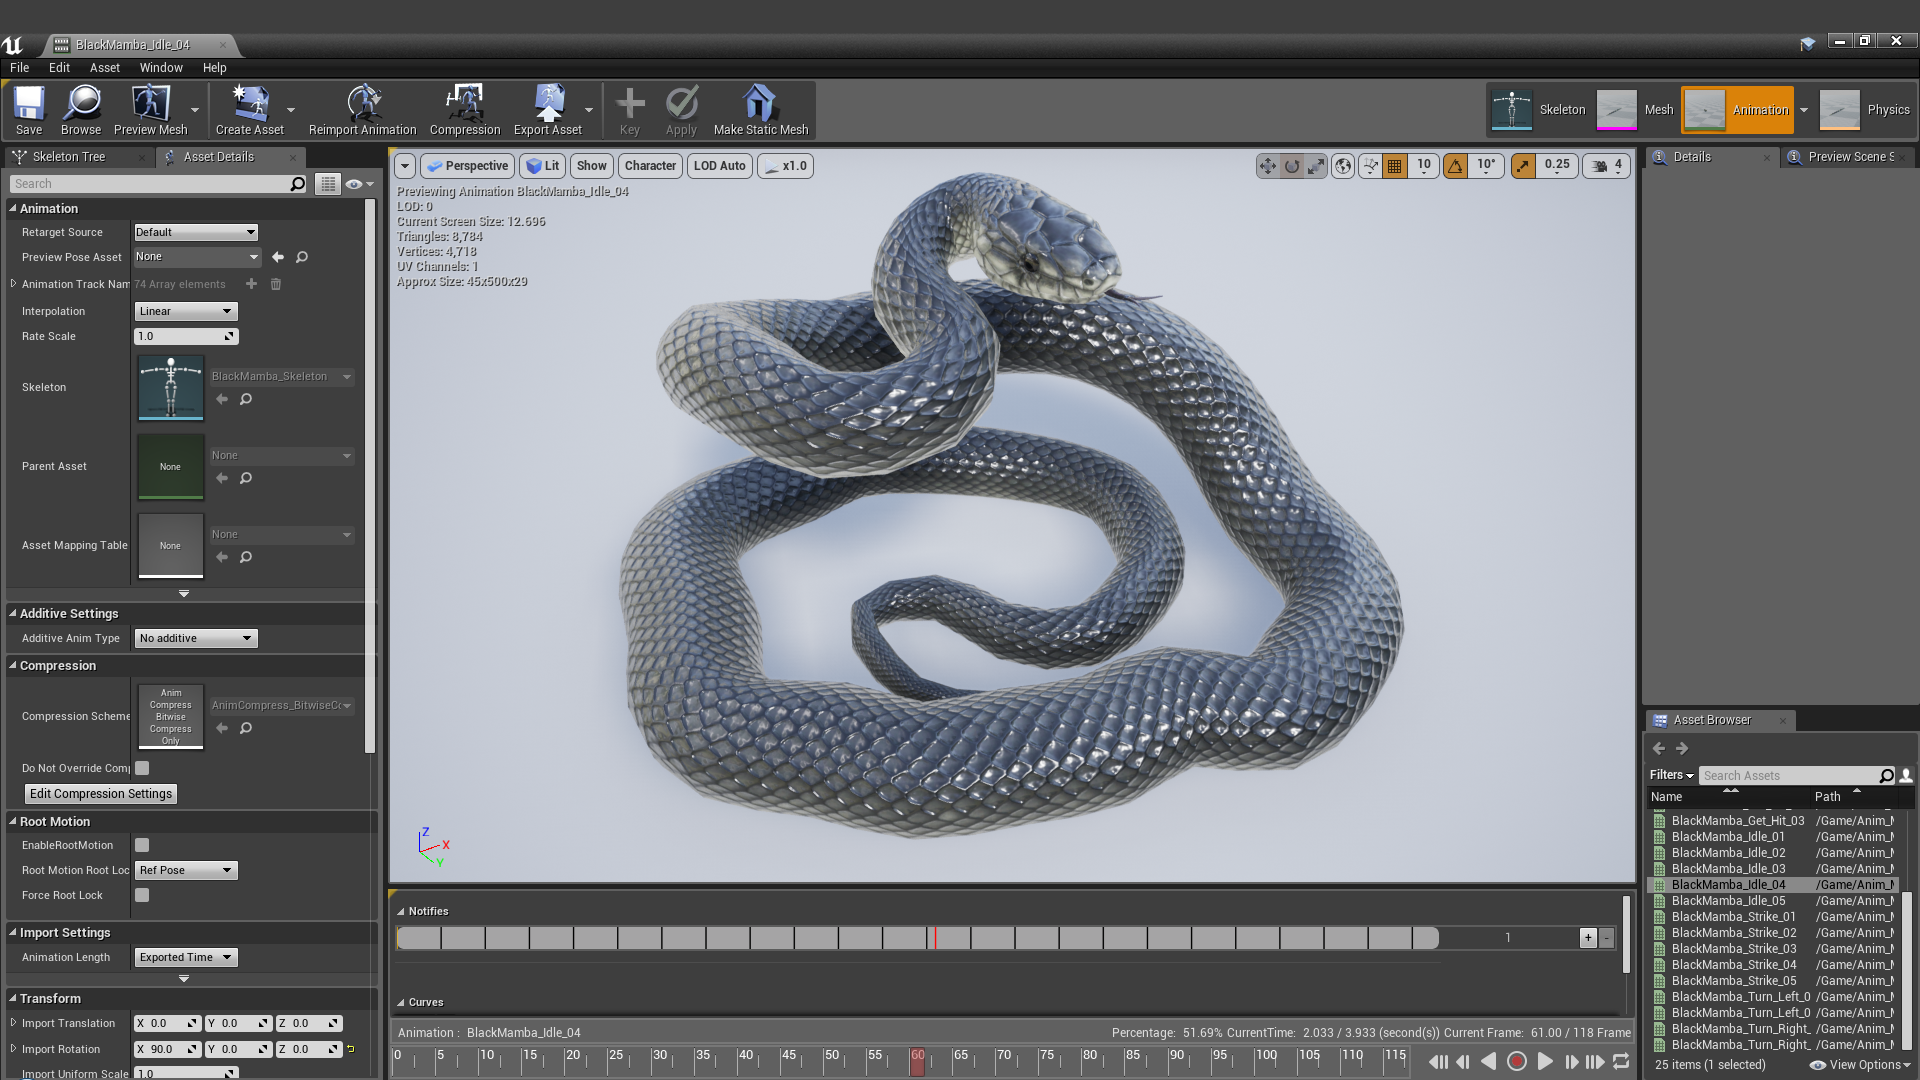This screenshot has width=1920, height=1080.
Task: Enable the EnableRootMotion checkbox
Action: [142, 846]
